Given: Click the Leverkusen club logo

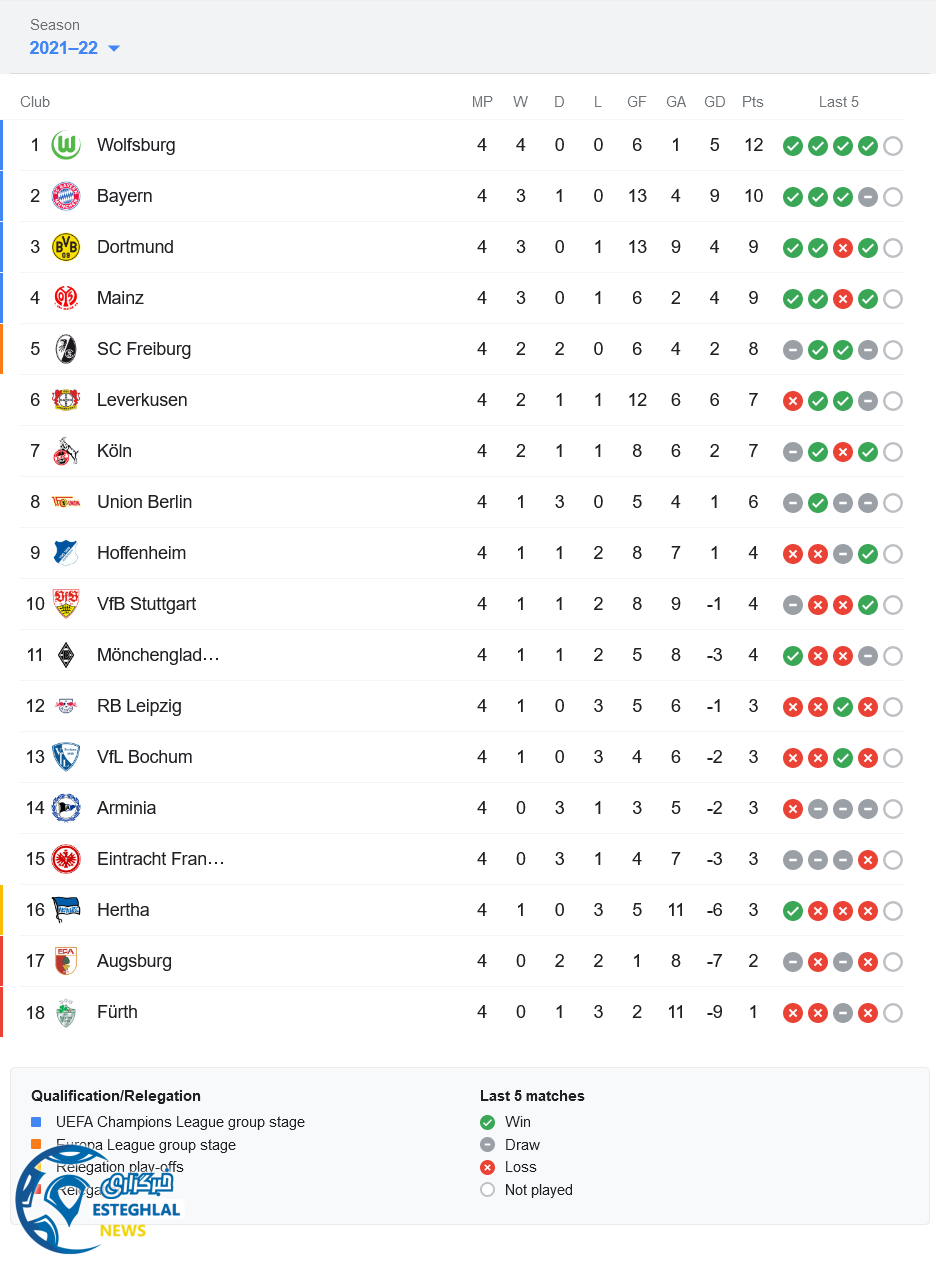Looking at the screenshot, I should [66, 400].
